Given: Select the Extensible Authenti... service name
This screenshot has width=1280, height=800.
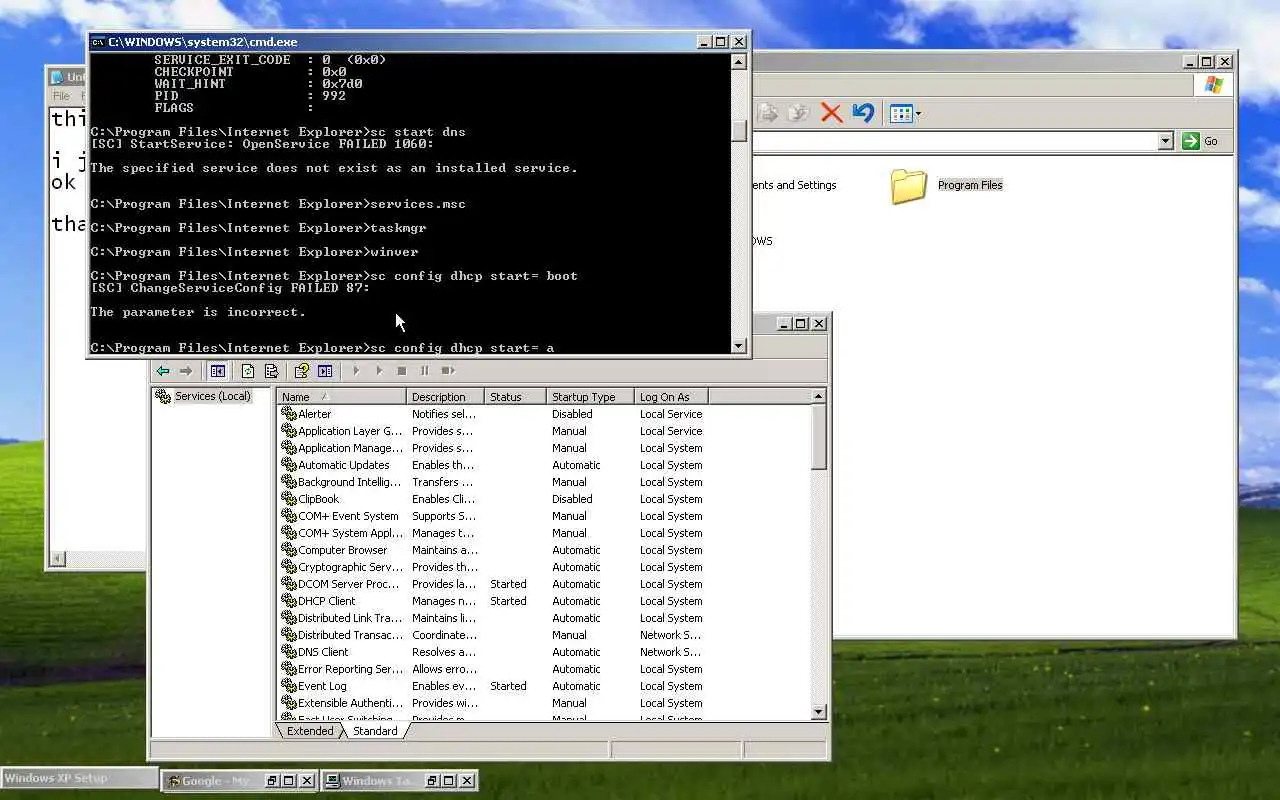Looking at the screenshot, I should pyautogui.click(x=350, y=703).
